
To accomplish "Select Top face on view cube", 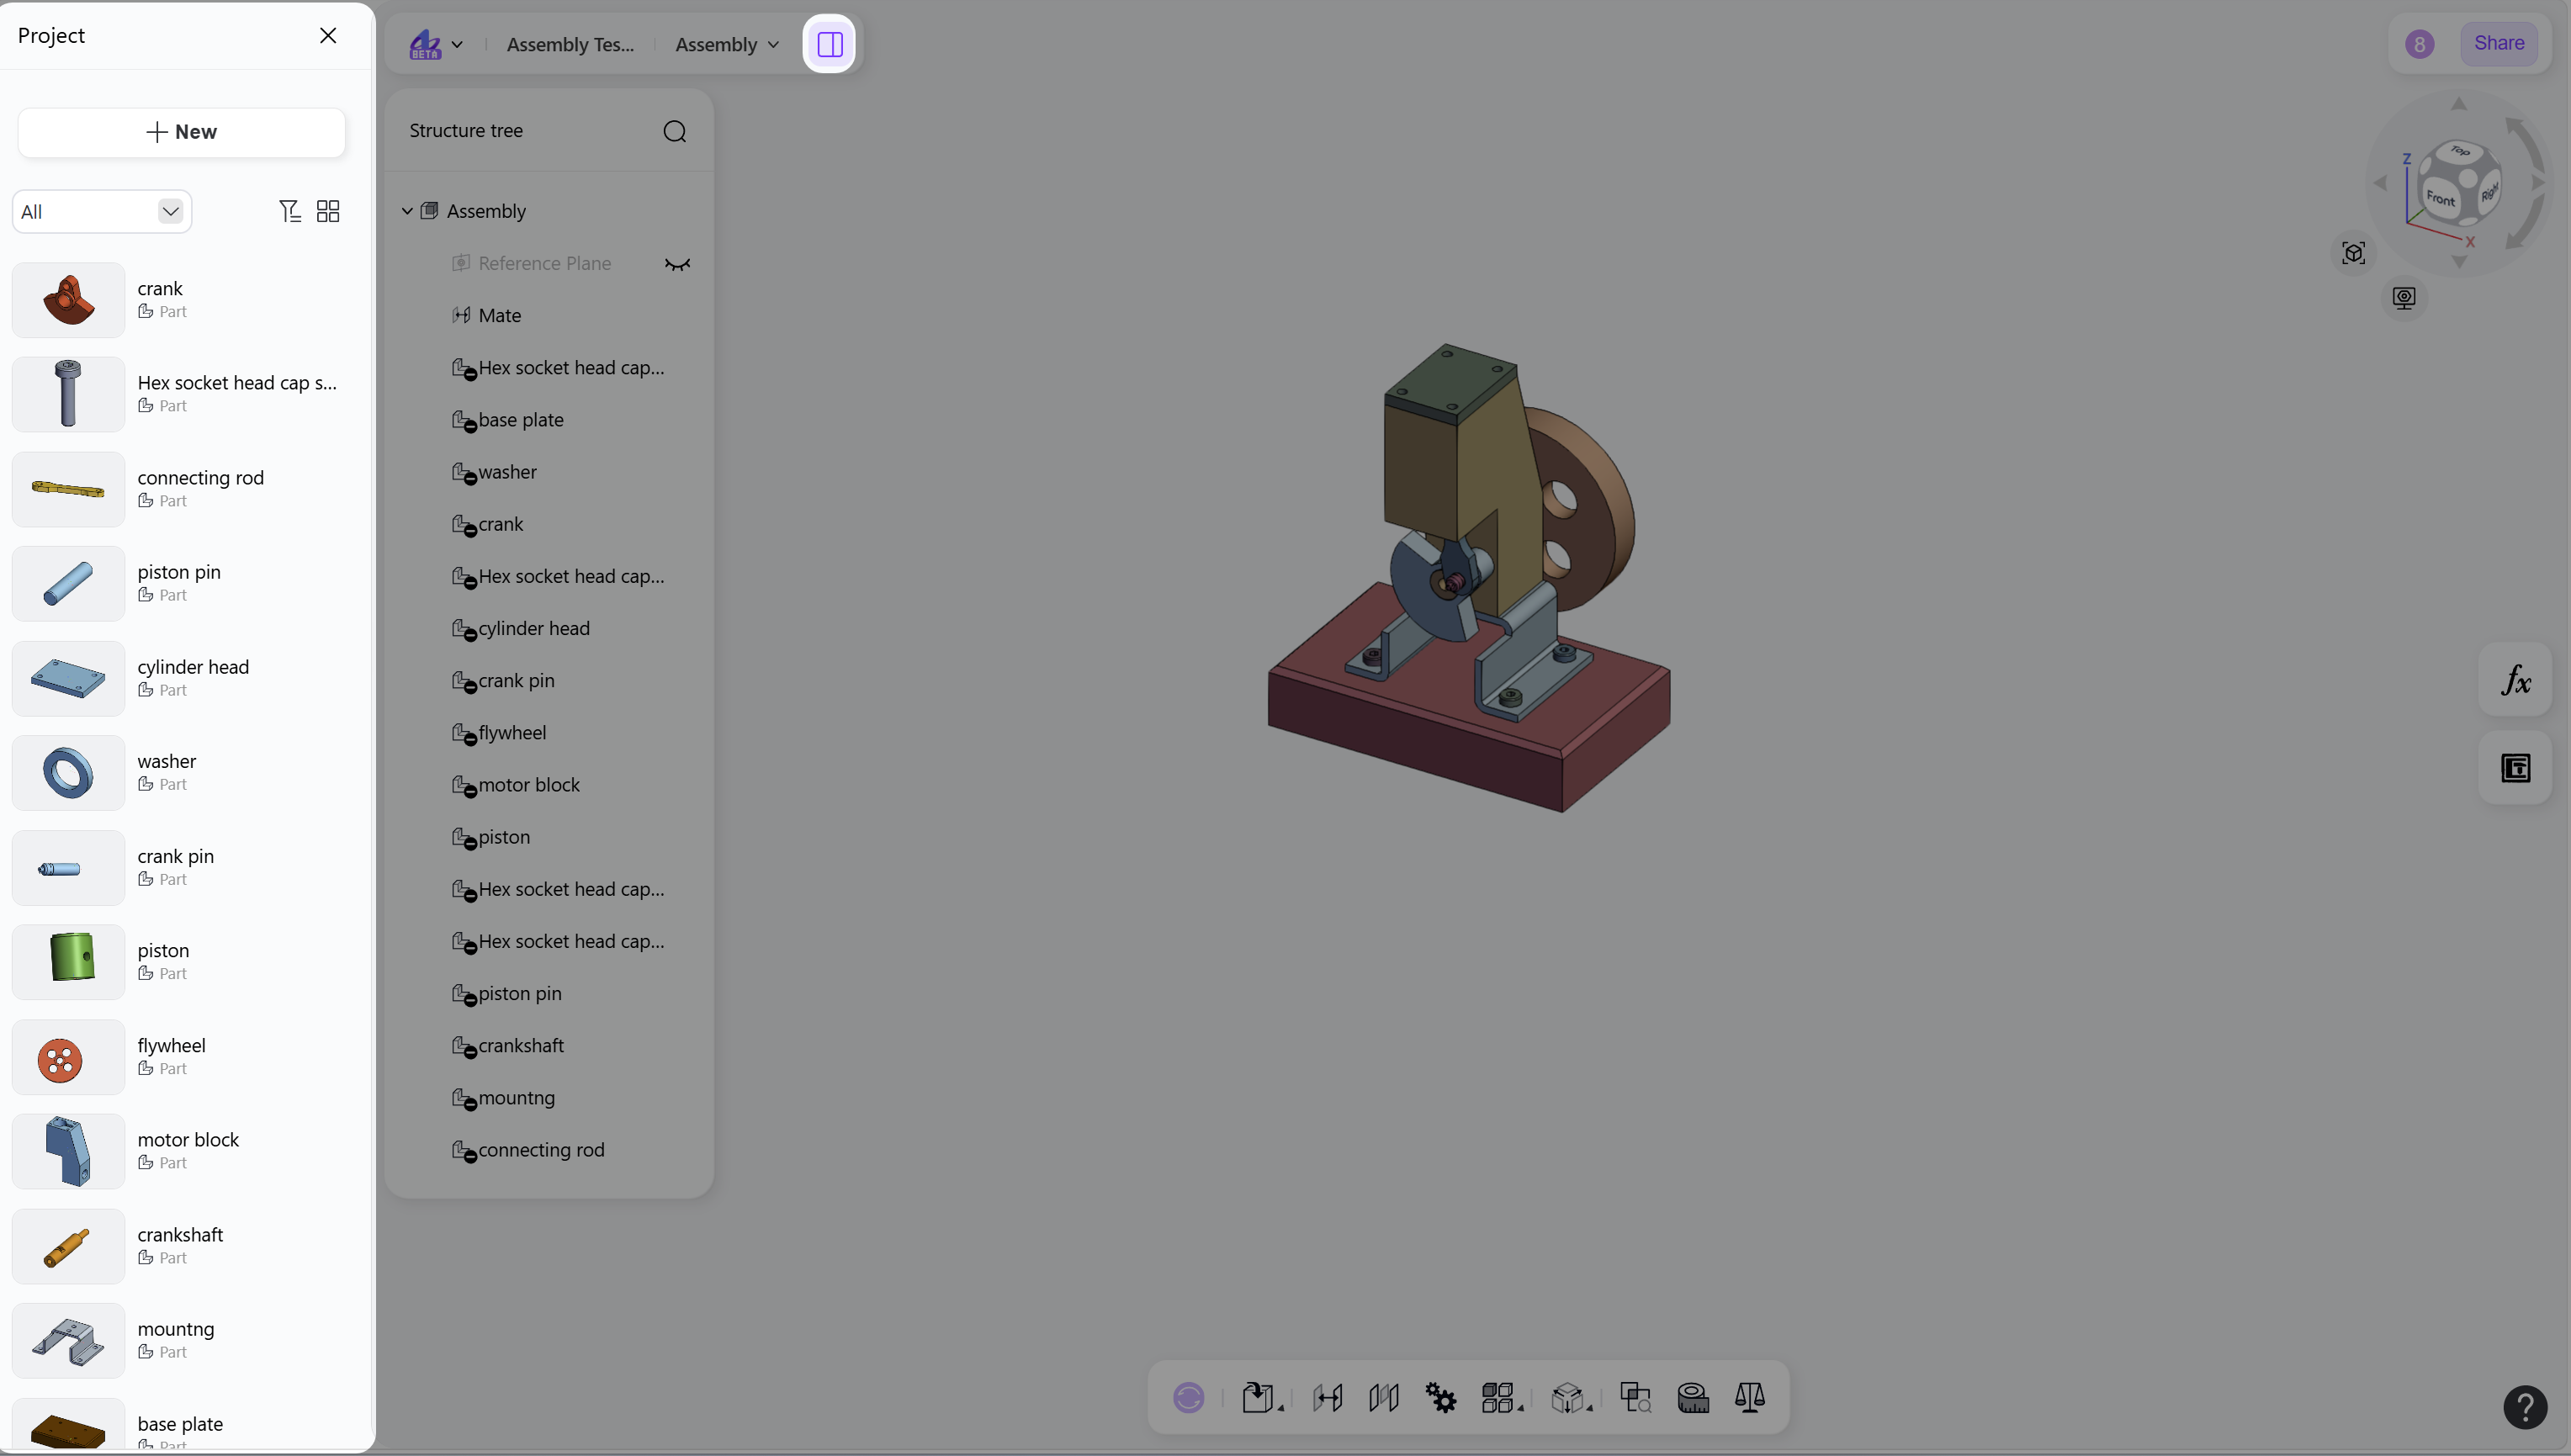I will click(2461, 151).
